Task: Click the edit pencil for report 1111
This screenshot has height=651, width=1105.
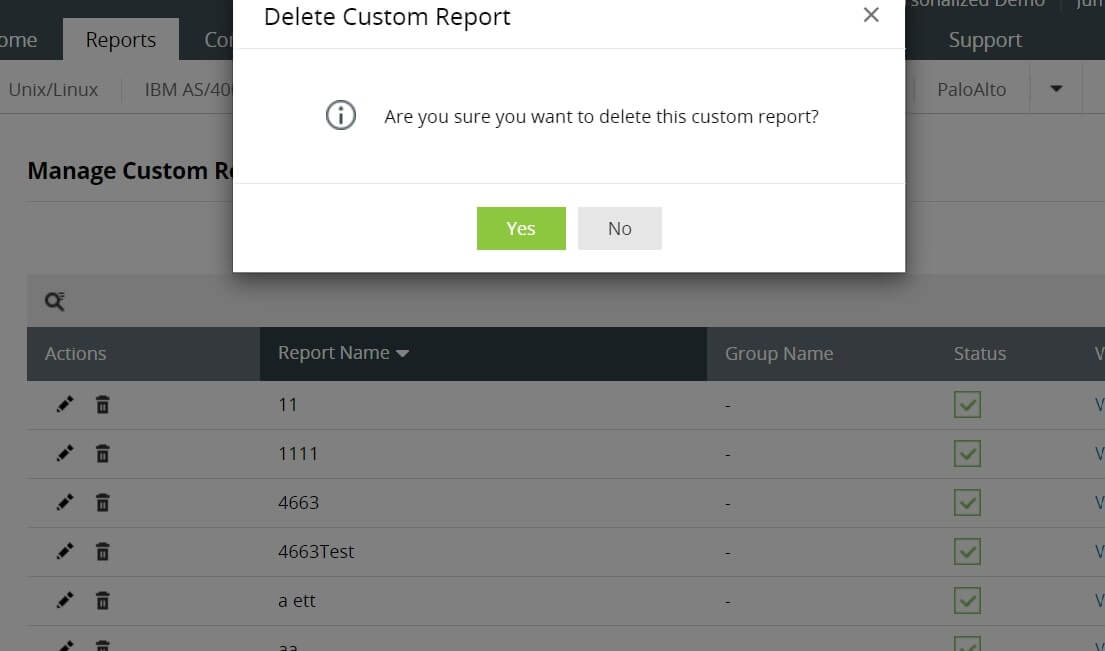Action: click(x=65, y=453)
